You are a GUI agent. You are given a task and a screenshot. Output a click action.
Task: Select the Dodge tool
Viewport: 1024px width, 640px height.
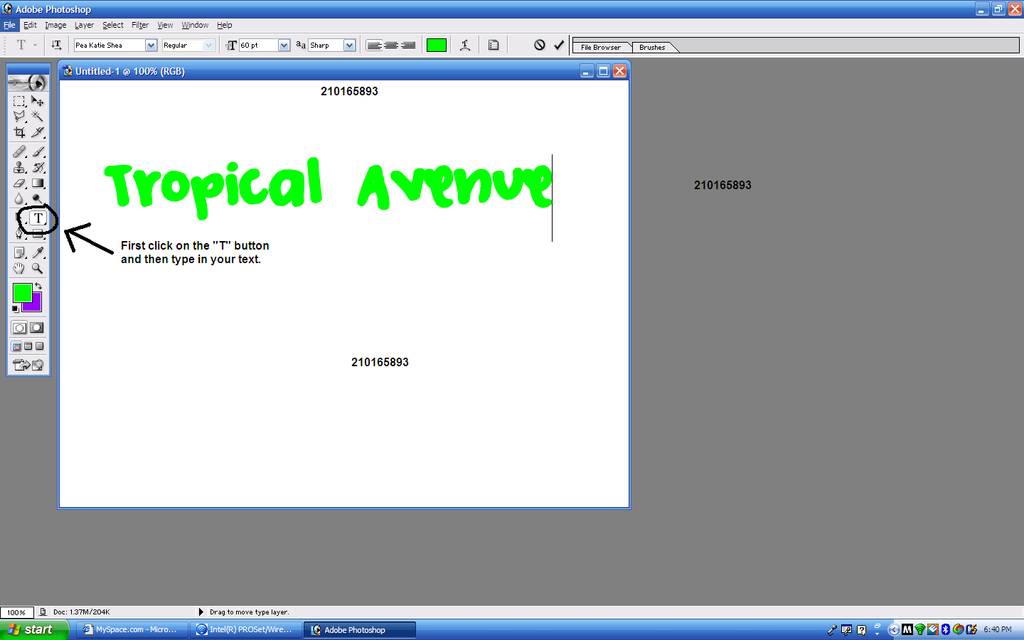pos(37,199)
